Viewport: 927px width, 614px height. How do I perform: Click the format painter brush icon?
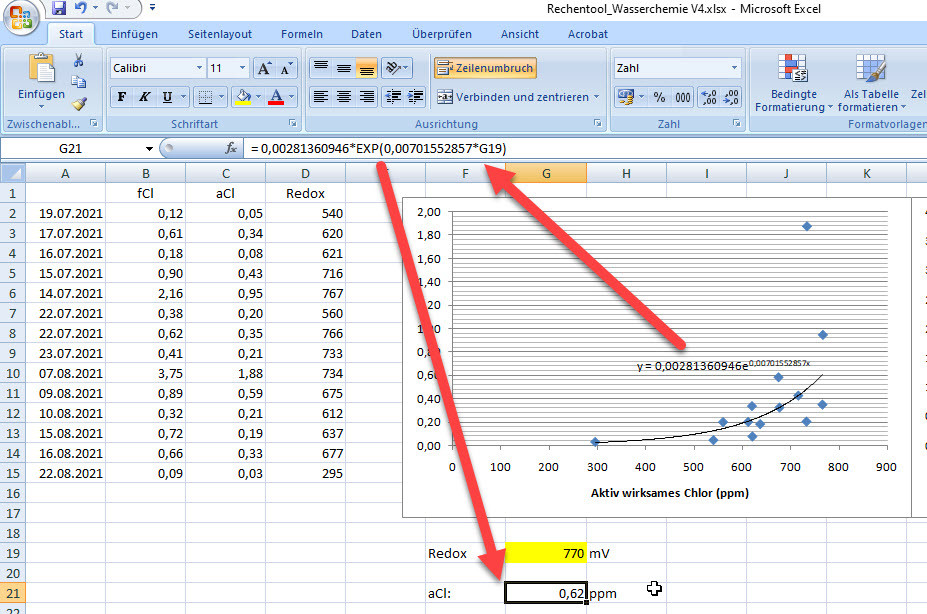(79, 103)
